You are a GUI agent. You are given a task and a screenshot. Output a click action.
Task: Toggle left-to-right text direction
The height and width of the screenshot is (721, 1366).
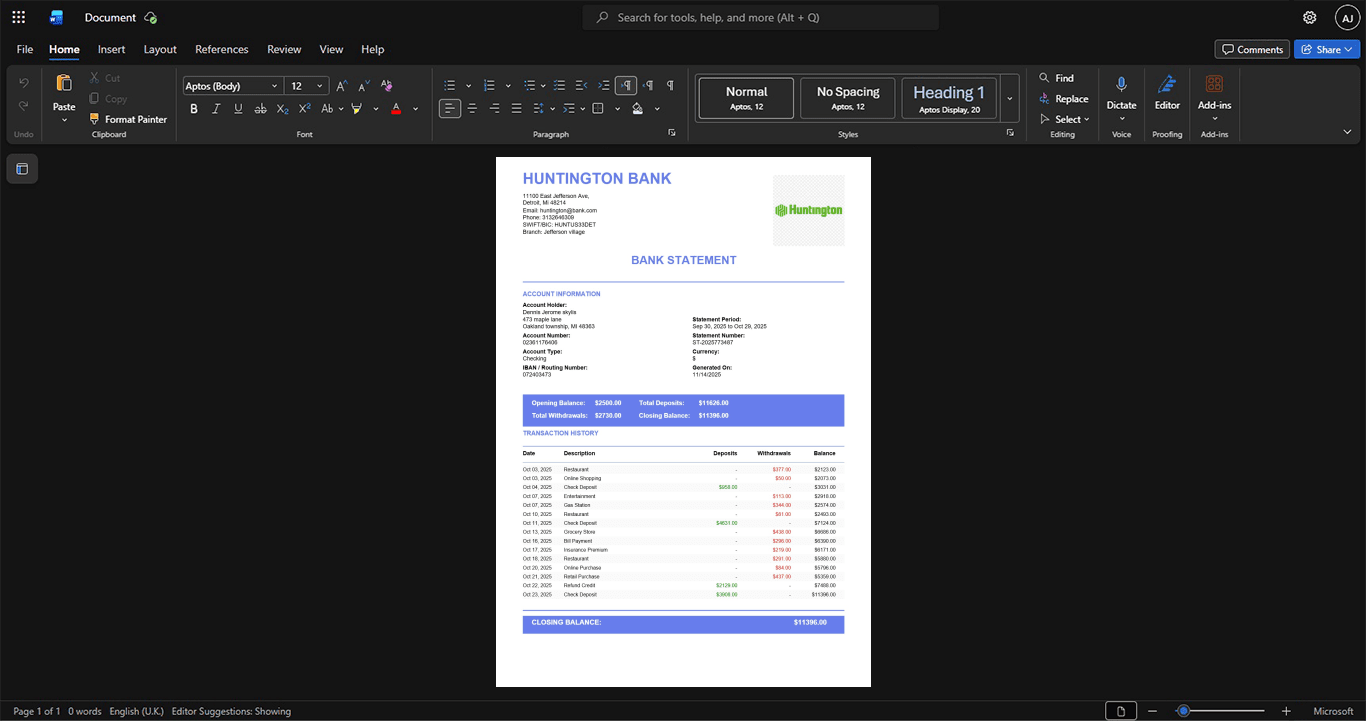pos(626,85)
